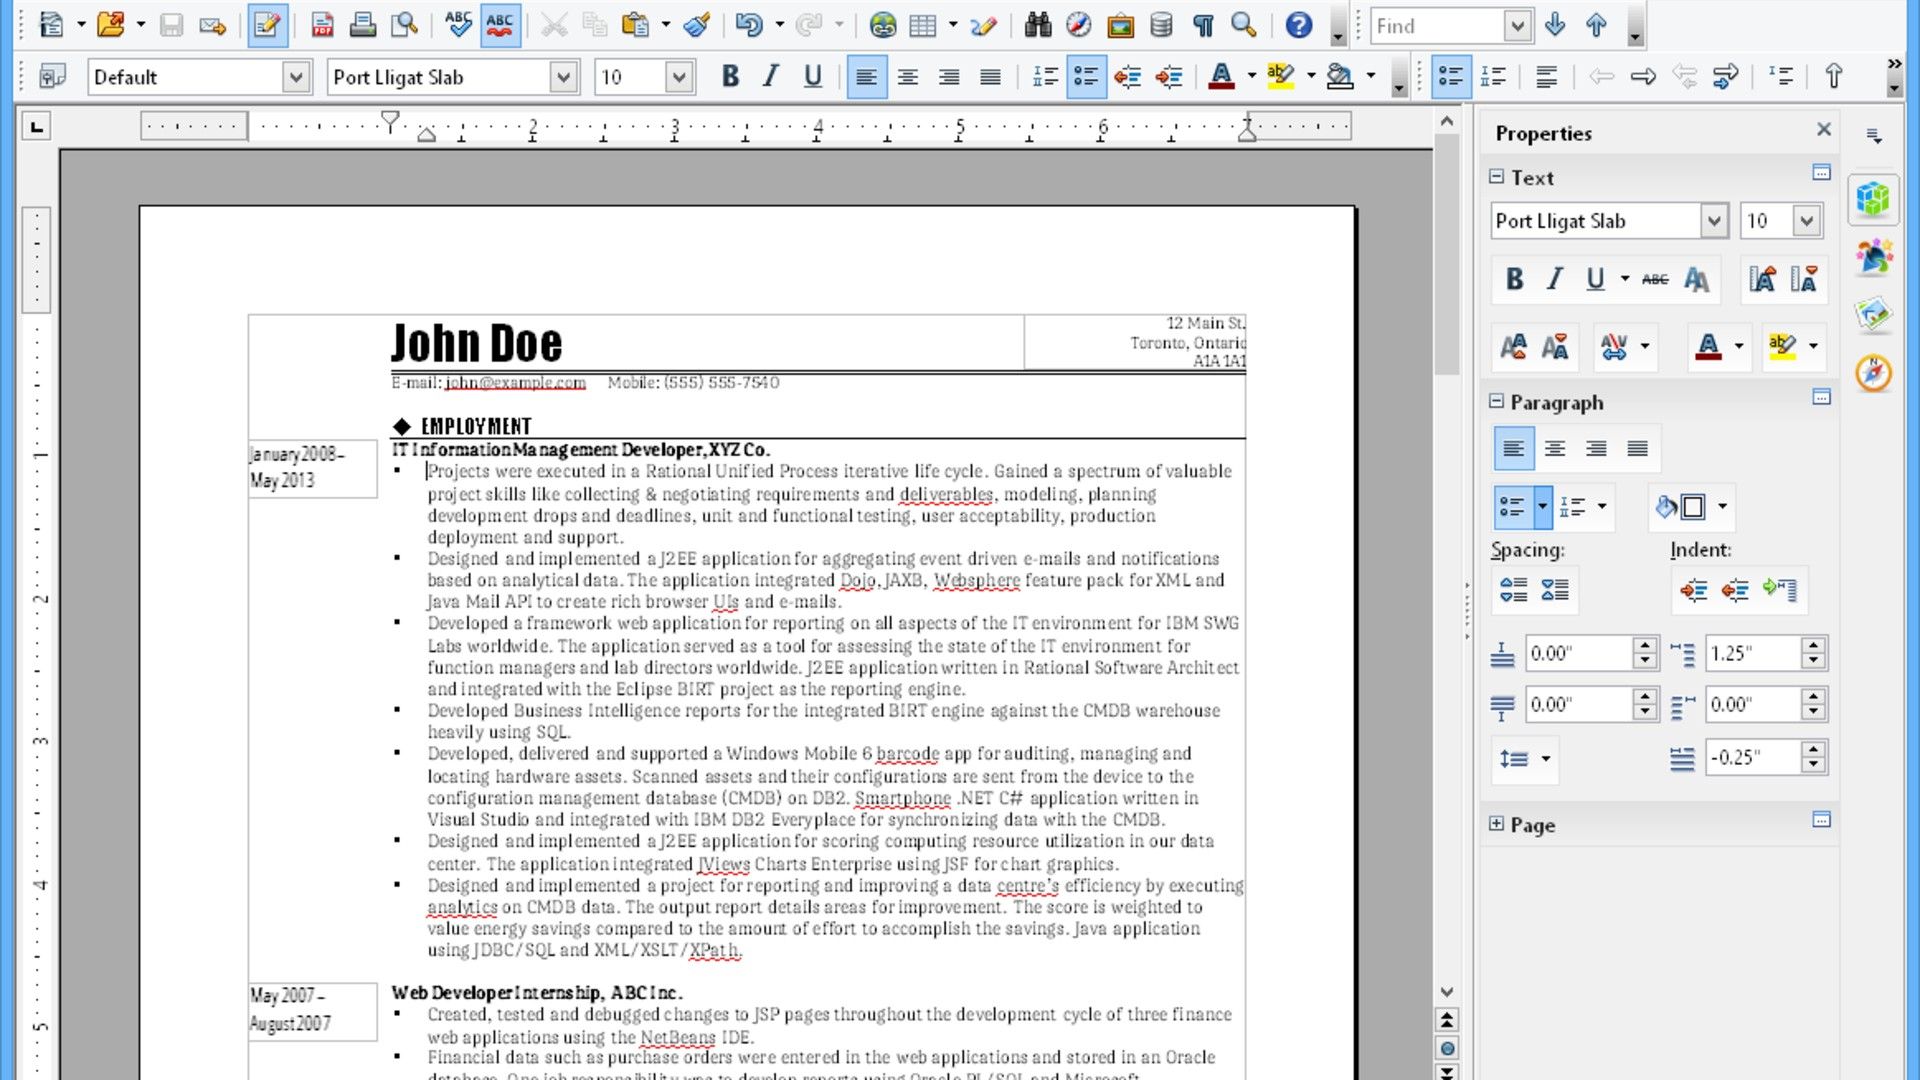Open Navigator compass icon in toolbar
The image size is (1920, 1080).
click(1078, 25)
